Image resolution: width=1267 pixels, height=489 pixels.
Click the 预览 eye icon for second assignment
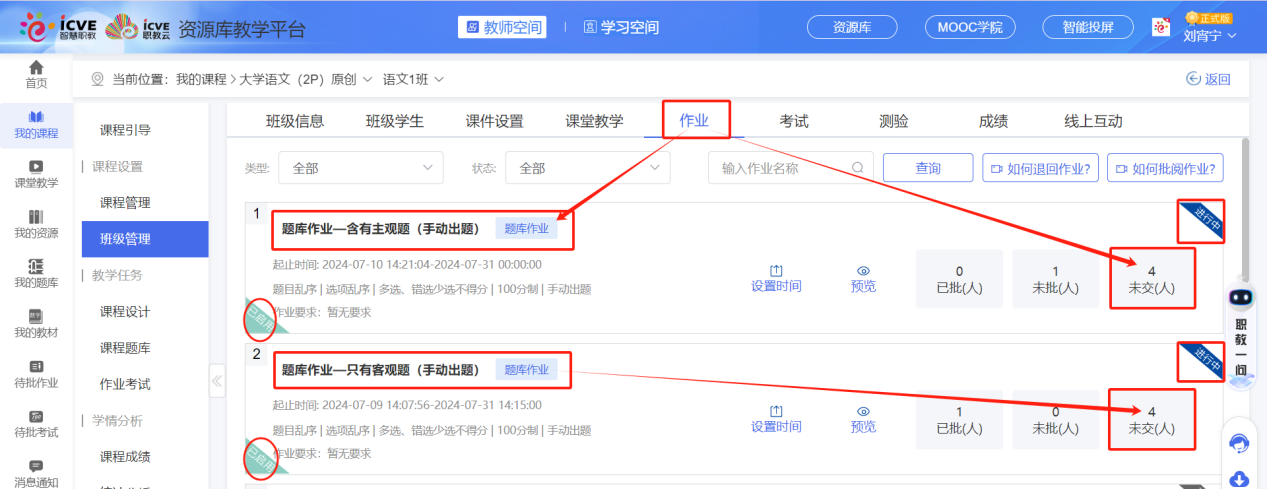pyautogui.click(x=863, y=410)
